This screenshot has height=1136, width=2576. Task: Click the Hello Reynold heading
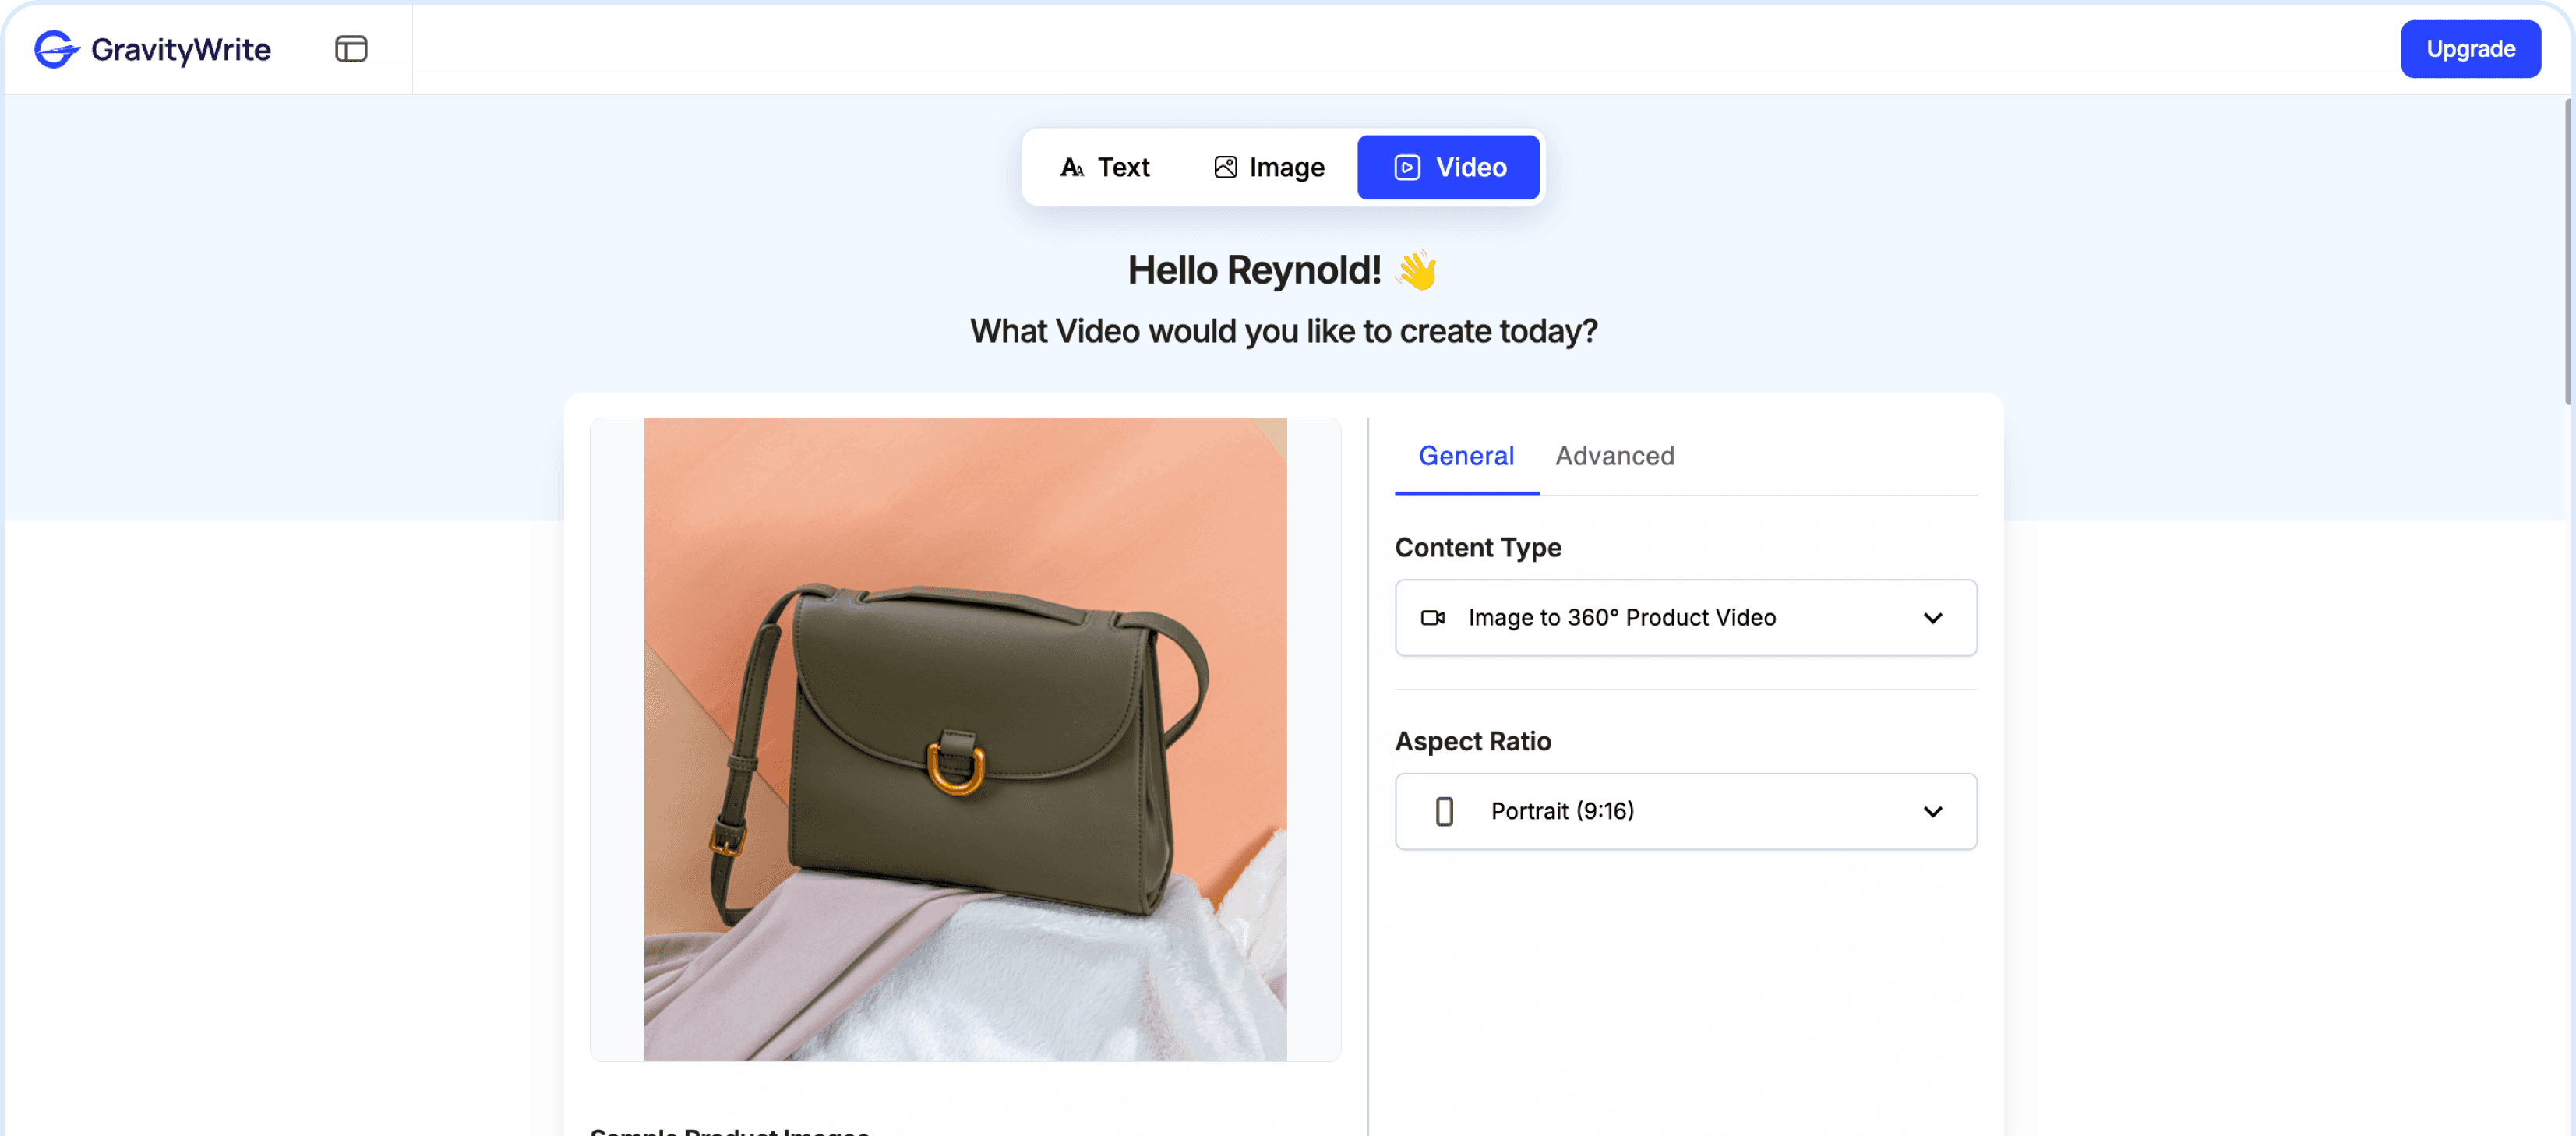[x=1254, y=271]
